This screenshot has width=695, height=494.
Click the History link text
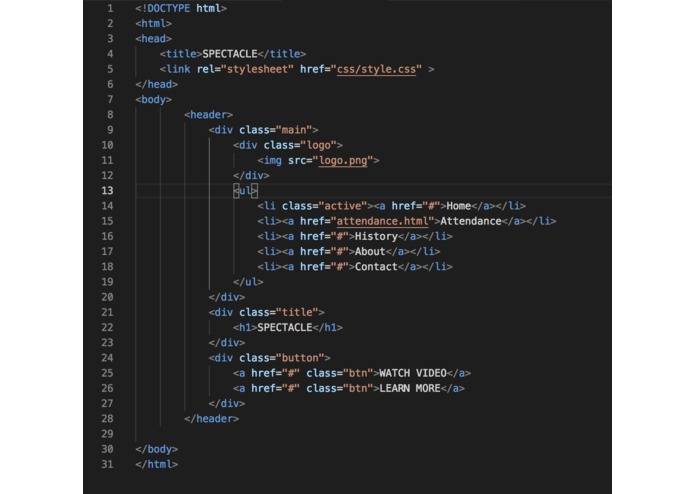(376, 237)
